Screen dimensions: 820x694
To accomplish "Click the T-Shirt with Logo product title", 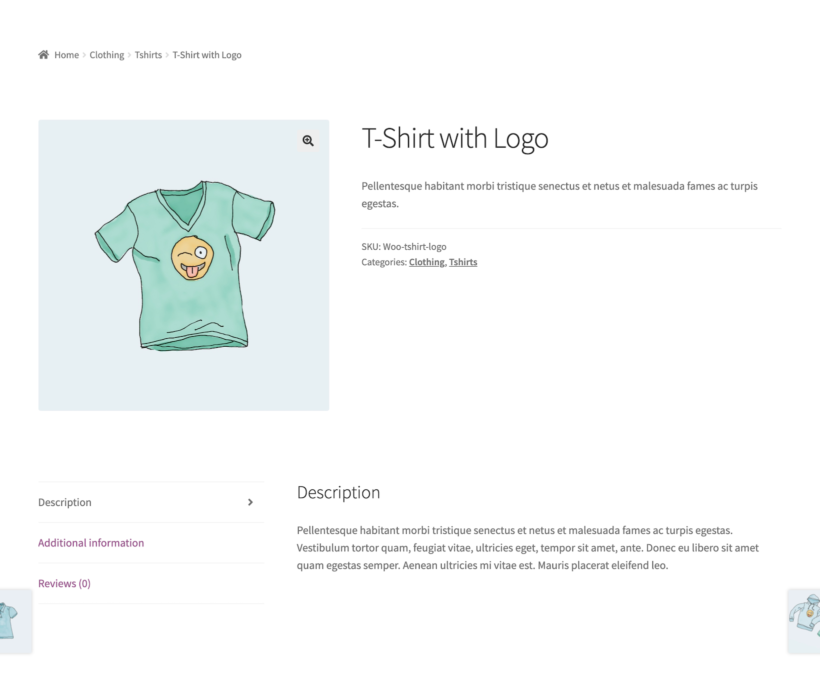I will pos(455,139).
